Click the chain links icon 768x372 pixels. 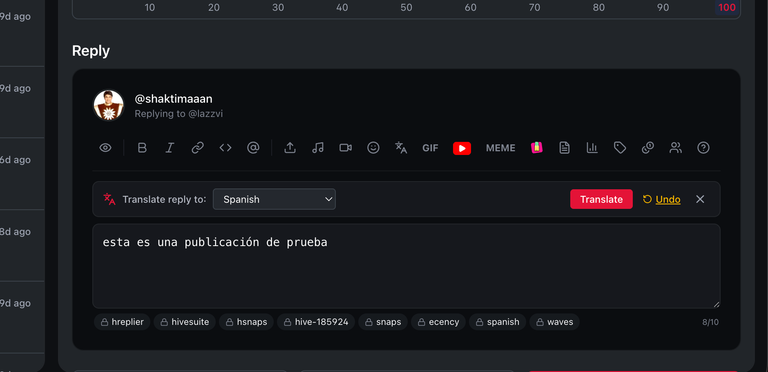tap(648, 148)
